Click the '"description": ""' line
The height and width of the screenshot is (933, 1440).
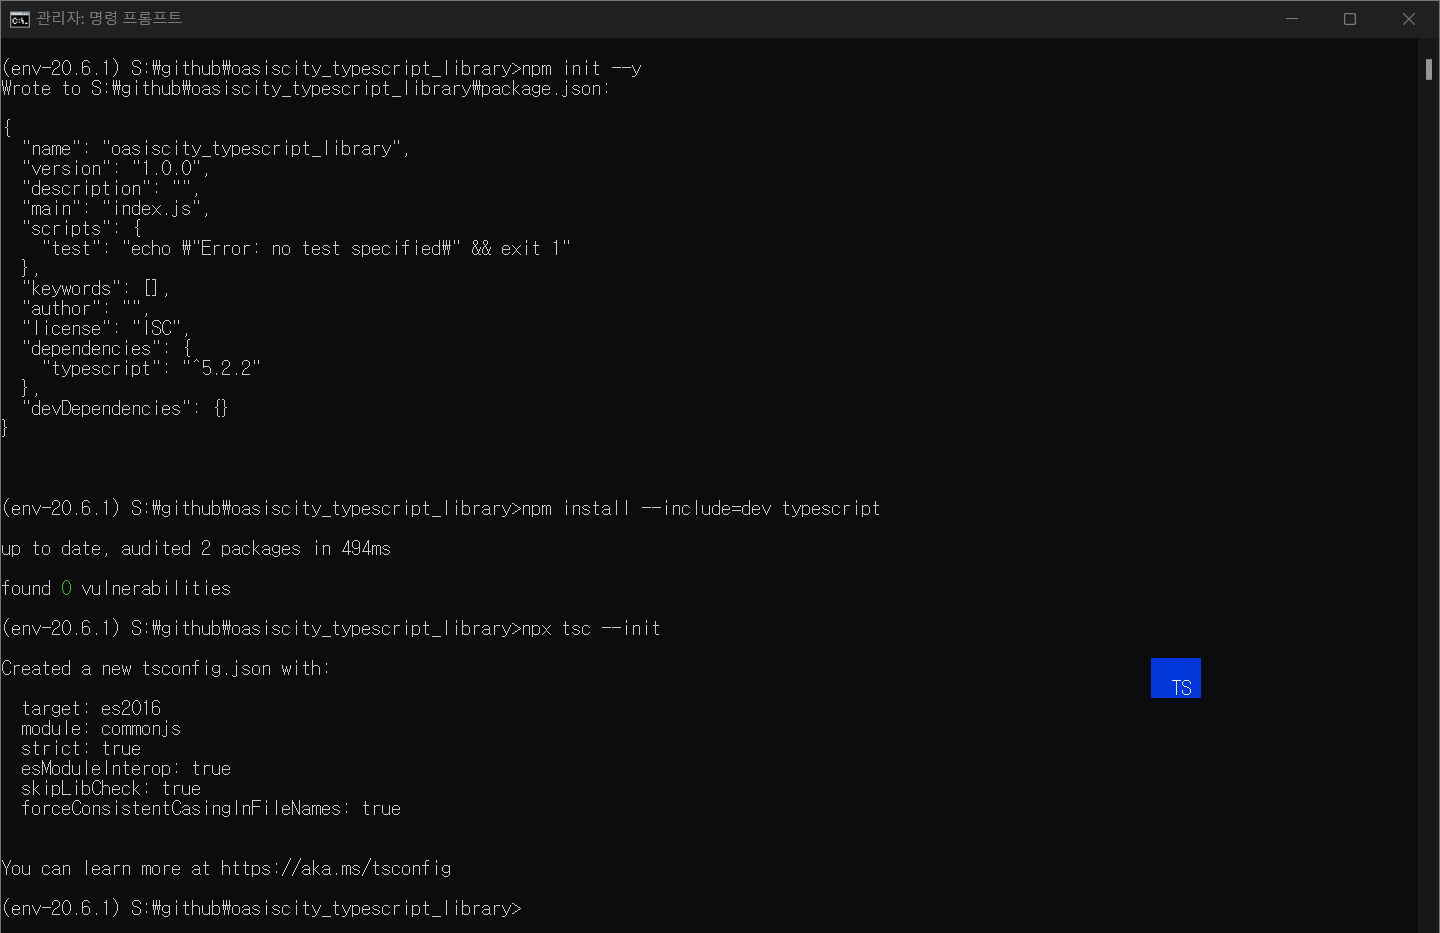tap(111, 188)
